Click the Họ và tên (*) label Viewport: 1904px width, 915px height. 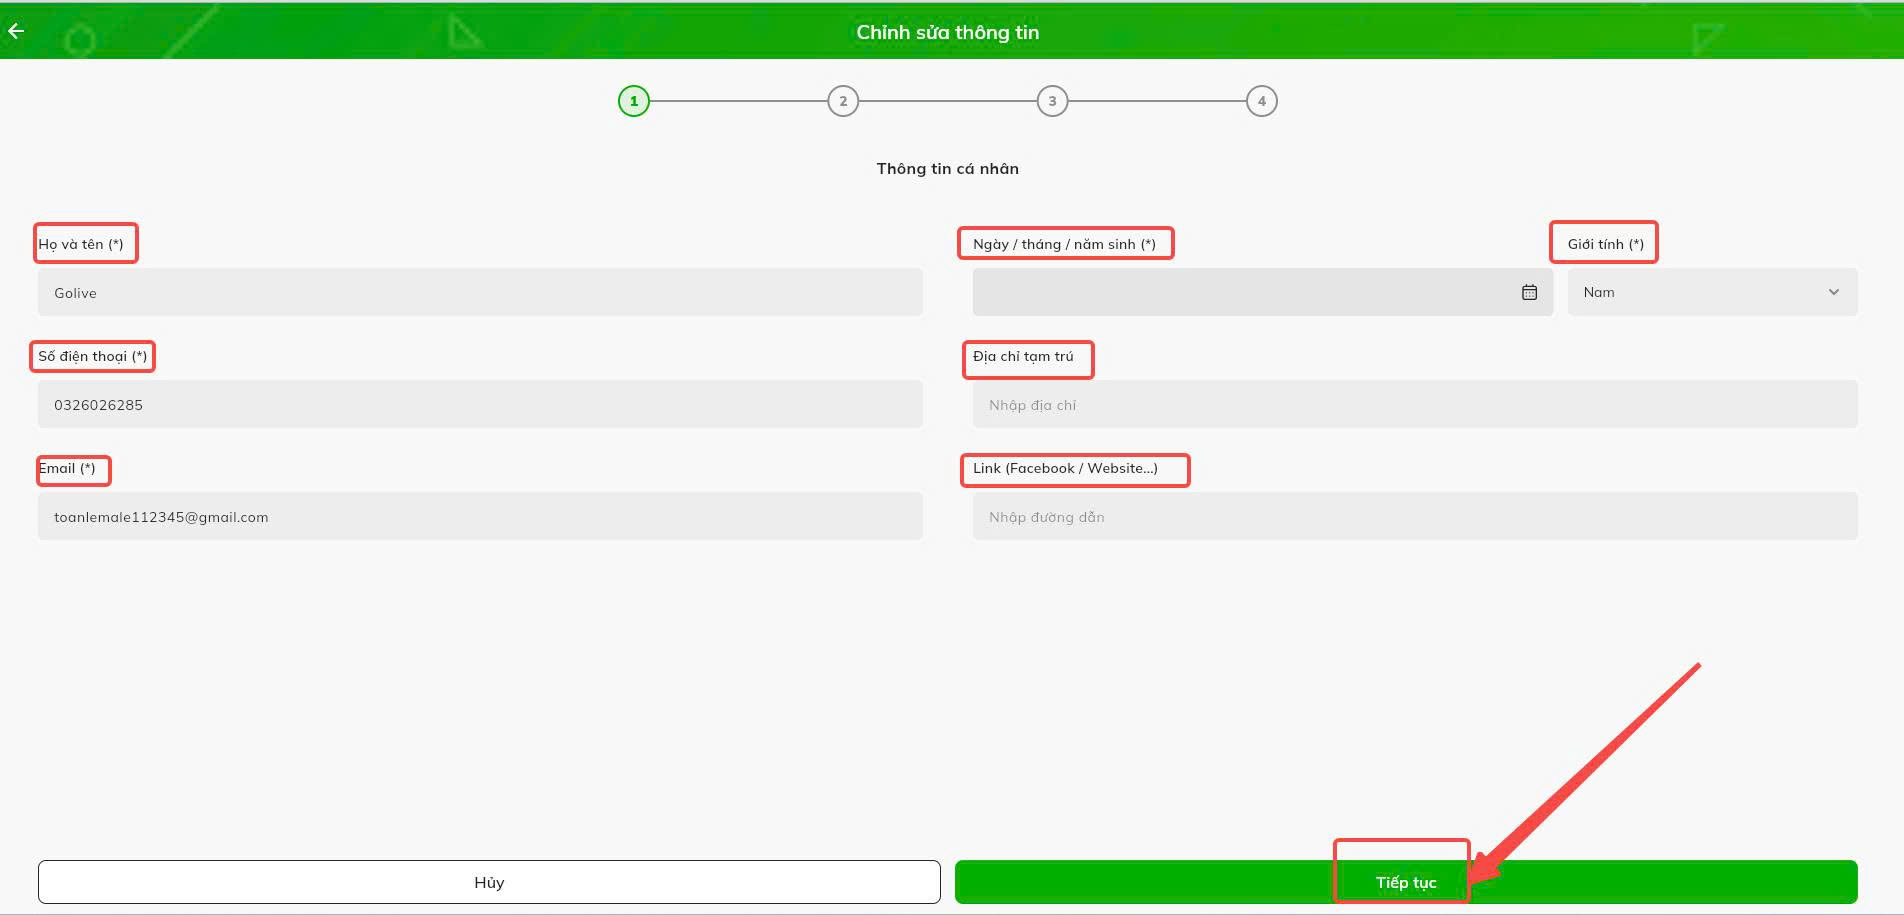(x=81, y=244)
